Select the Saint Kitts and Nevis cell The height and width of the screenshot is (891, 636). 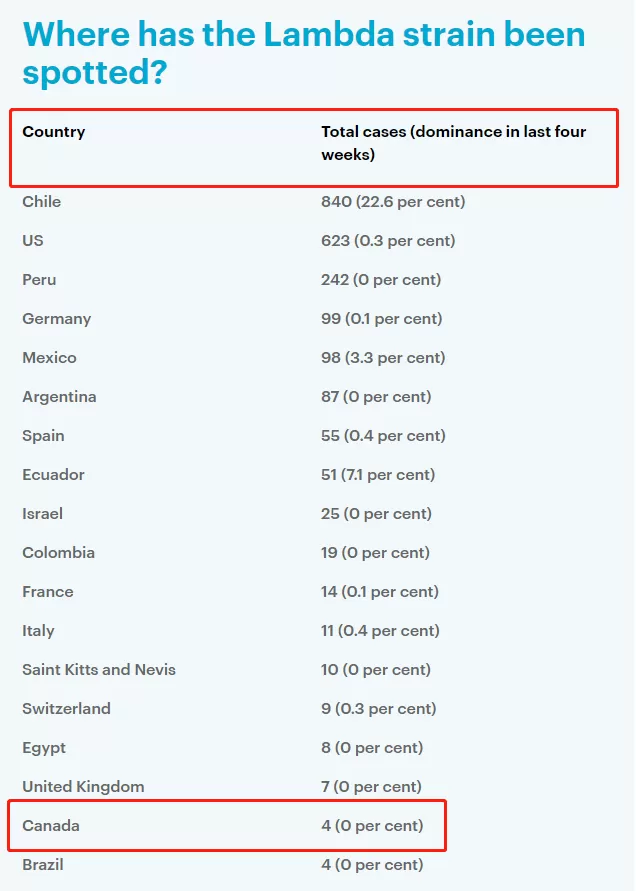click(99, 669)
